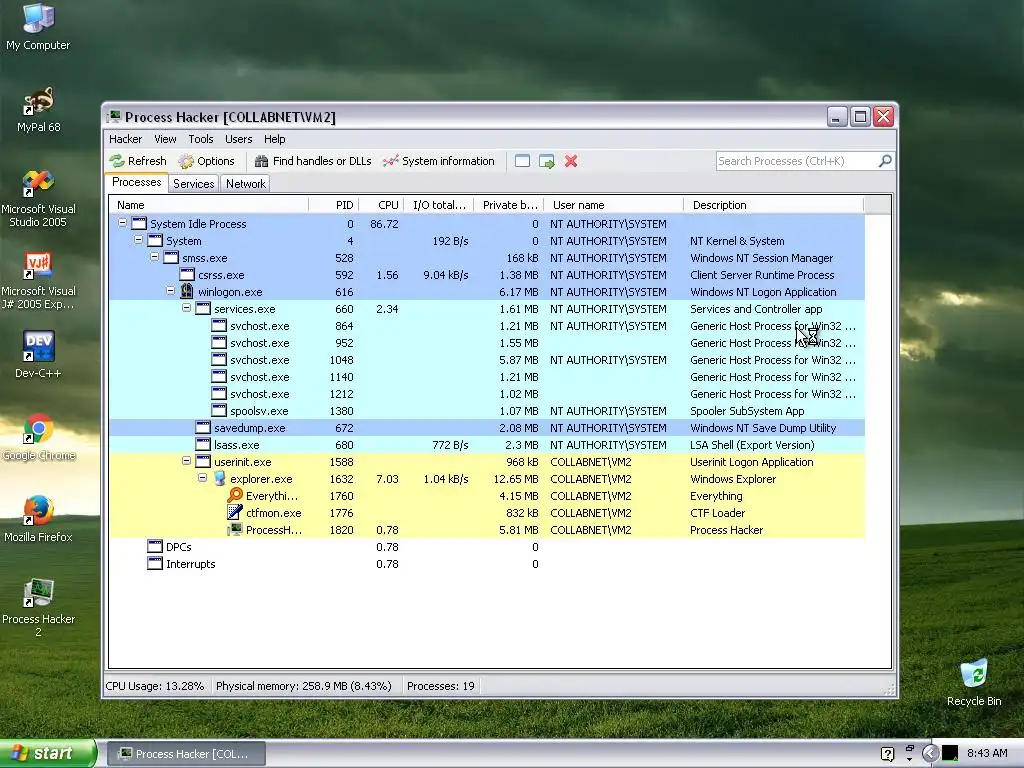Image resolution: width=1024 pixels, height=768 pixels.
Task: Collapse the explorer.exe tree node
Action: tap(202, 477)
